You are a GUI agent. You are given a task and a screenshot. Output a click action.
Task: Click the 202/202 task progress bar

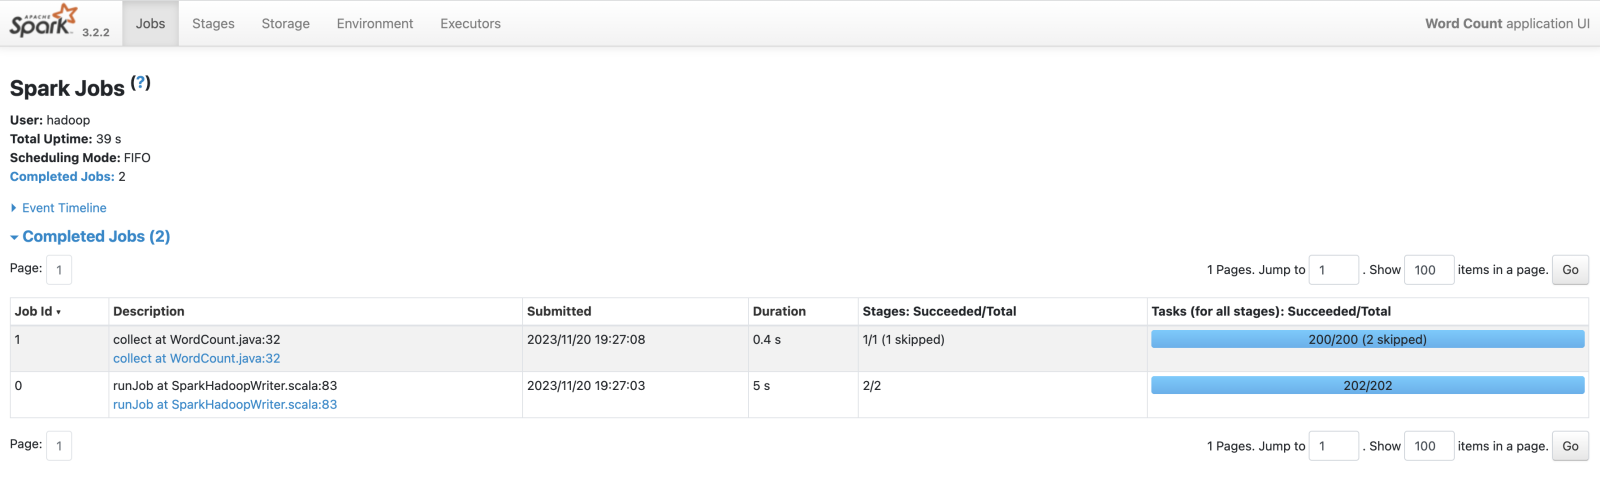click(1367, 386)
